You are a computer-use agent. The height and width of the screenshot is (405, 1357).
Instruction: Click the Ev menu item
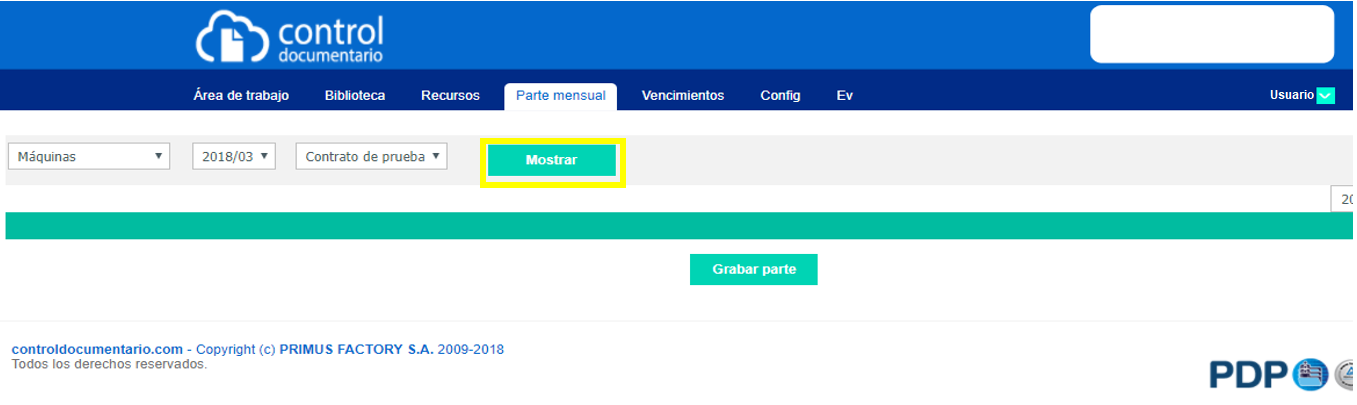click(844, 96)
